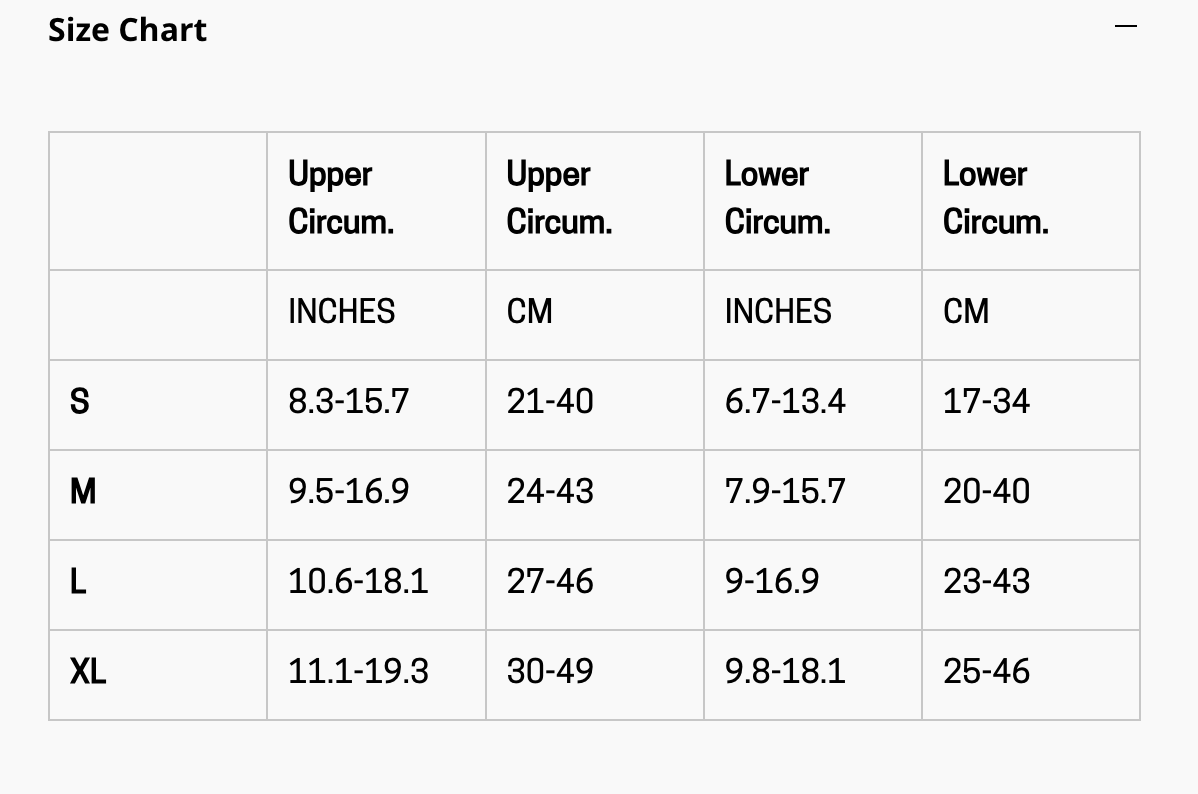Select the XL size row label

point(88,672)
